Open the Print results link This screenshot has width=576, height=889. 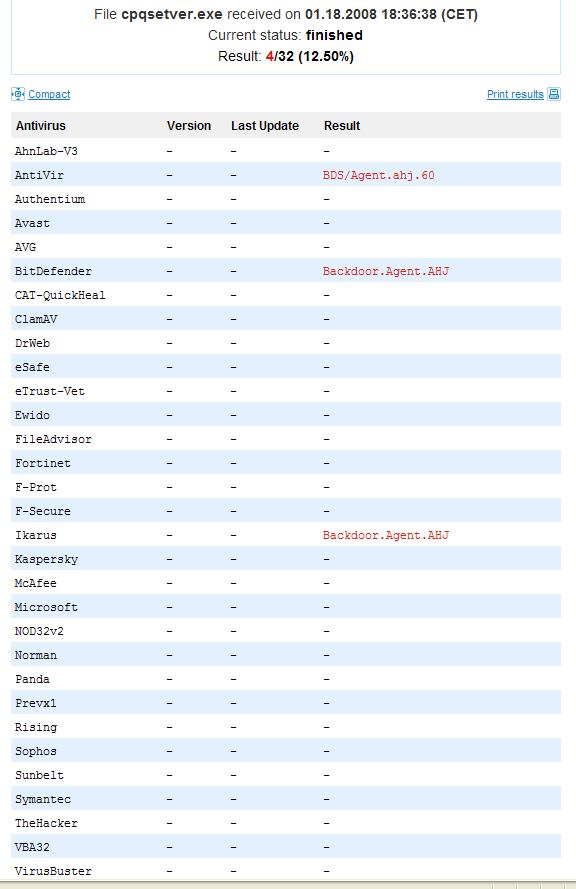(515, 94)
